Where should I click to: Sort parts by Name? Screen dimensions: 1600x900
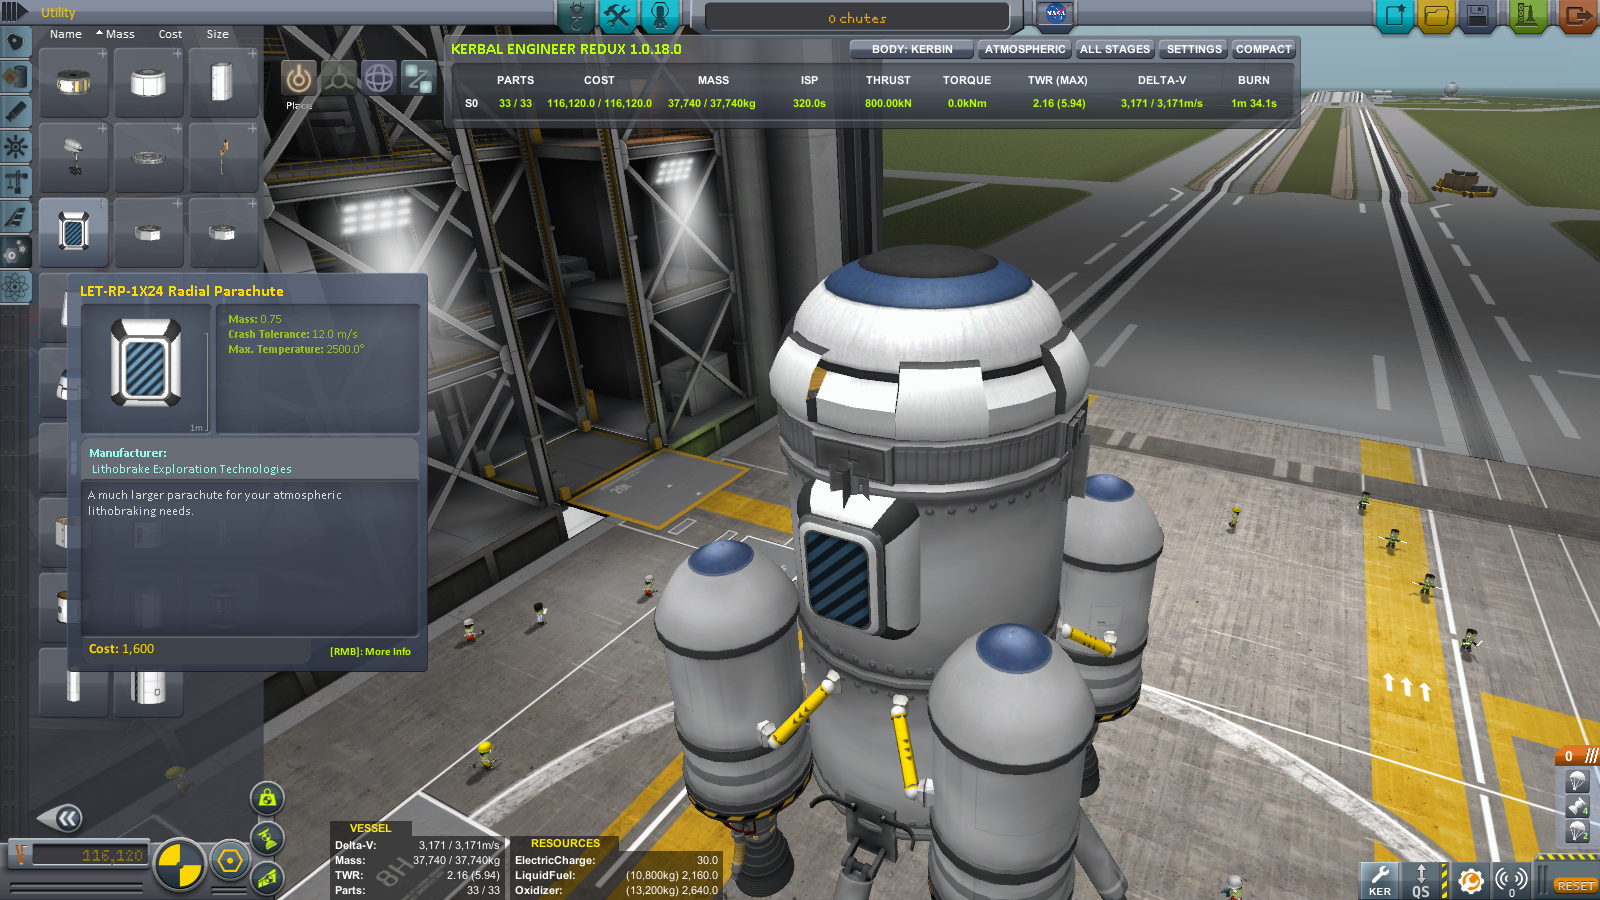(66, 34)
